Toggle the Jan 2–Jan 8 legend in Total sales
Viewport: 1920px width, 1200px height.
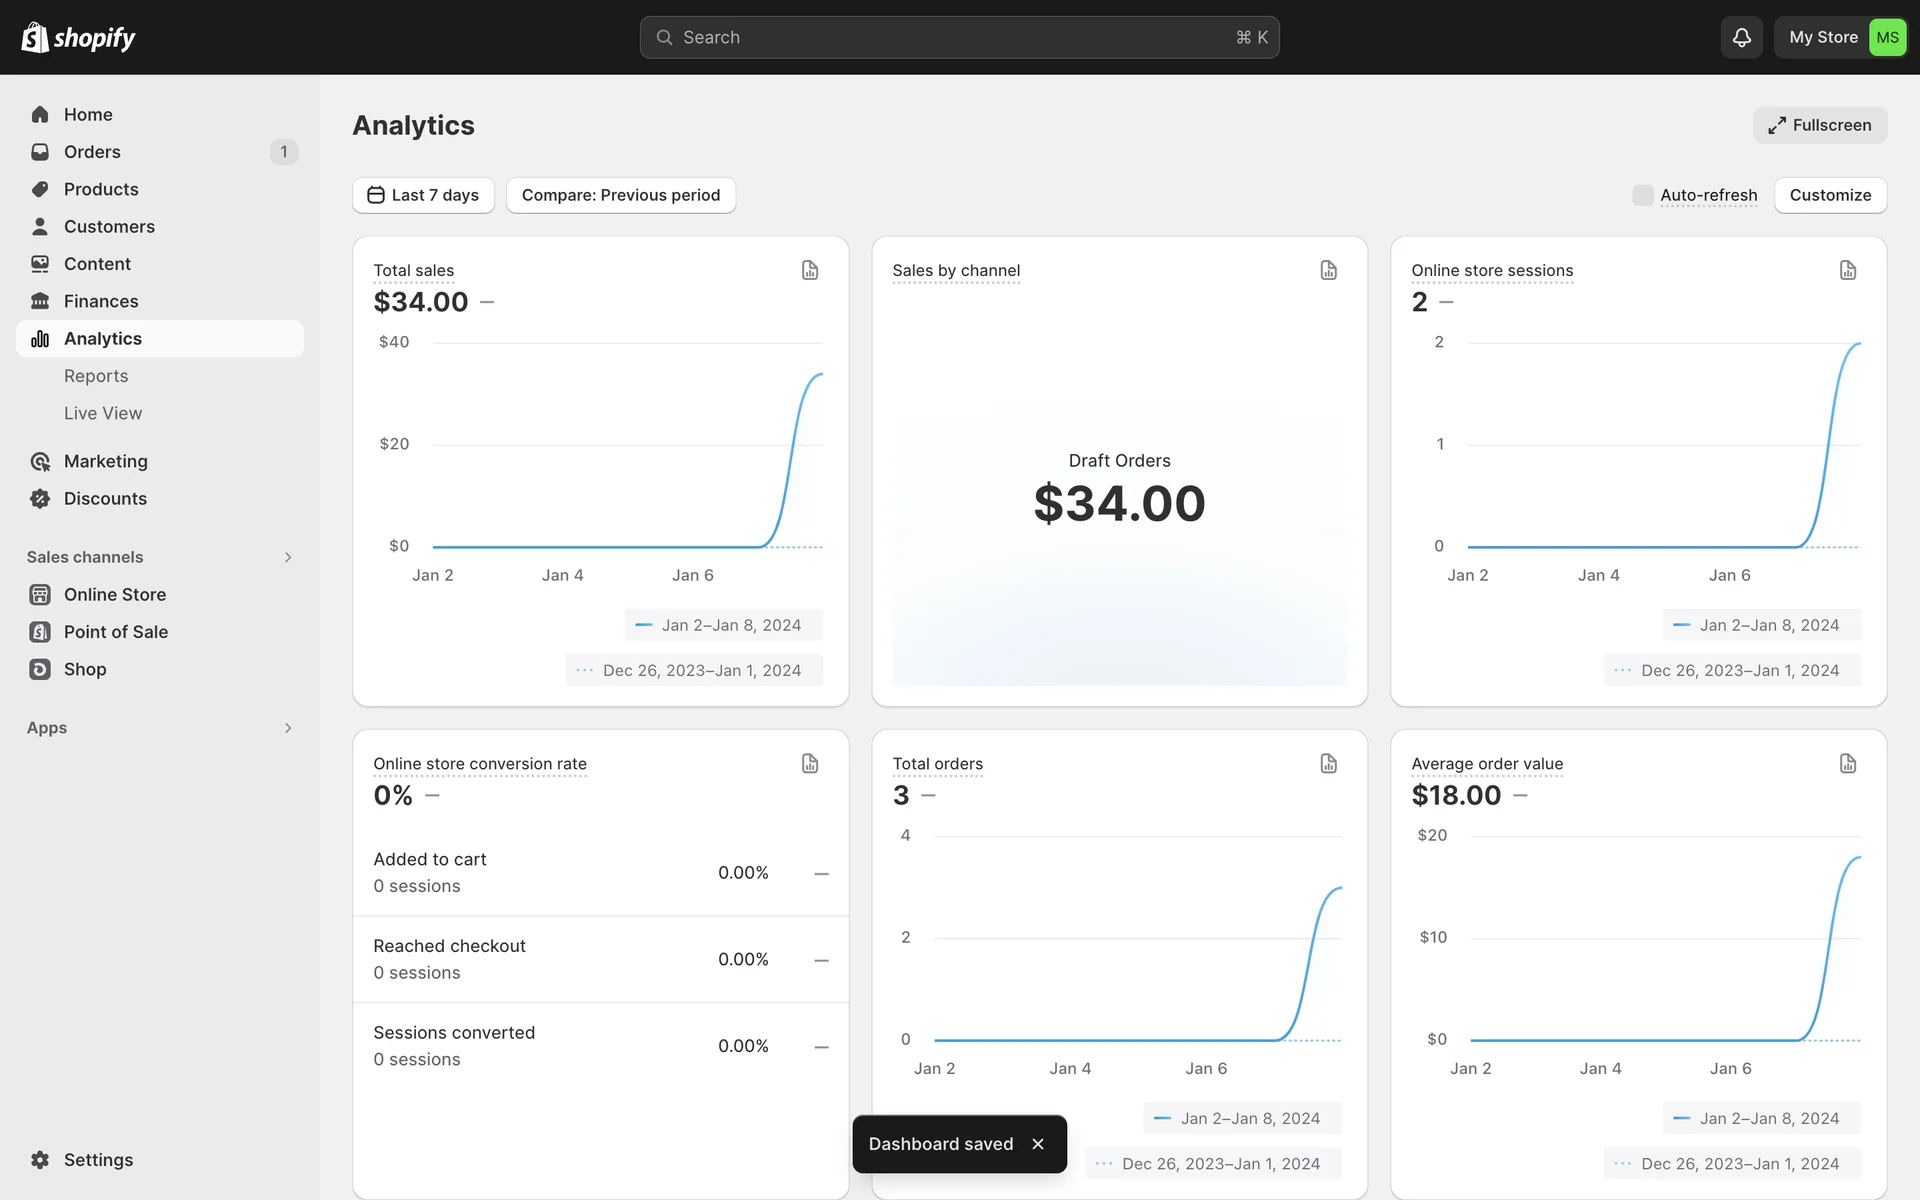(723, 625)
